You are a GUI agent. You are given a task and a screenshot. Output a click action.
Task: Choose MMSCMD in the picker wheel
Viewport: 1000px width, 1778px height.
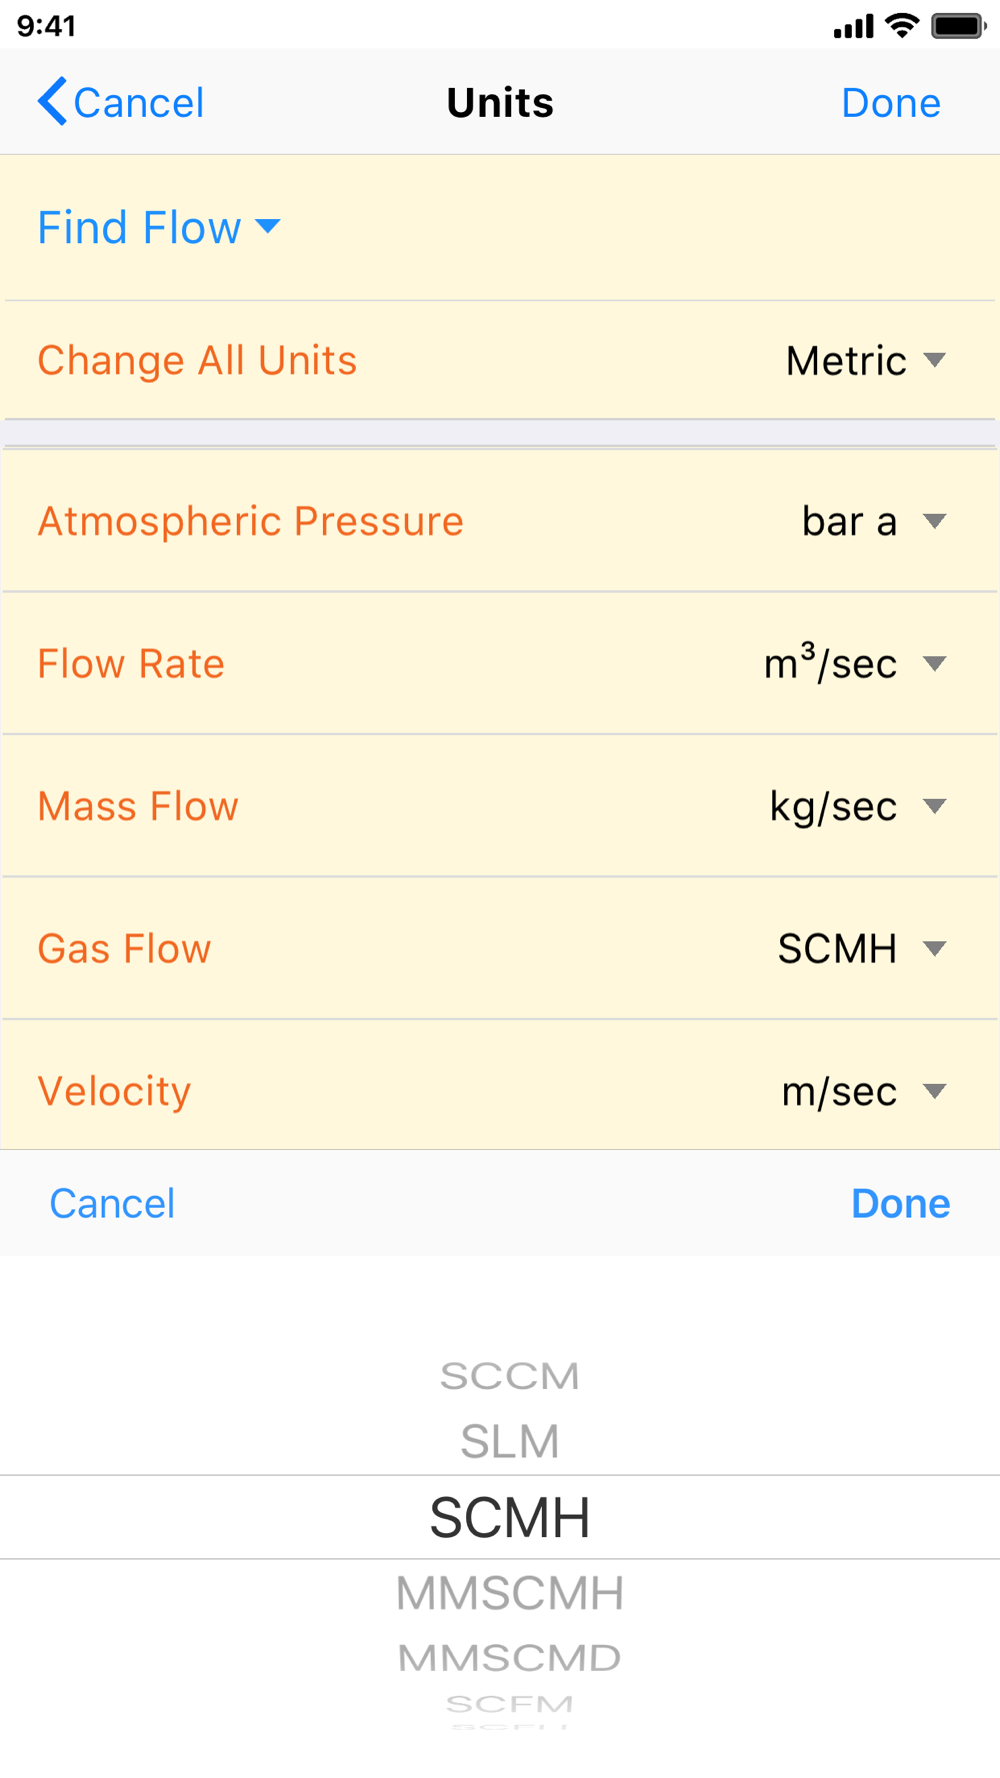(510, 1657)
